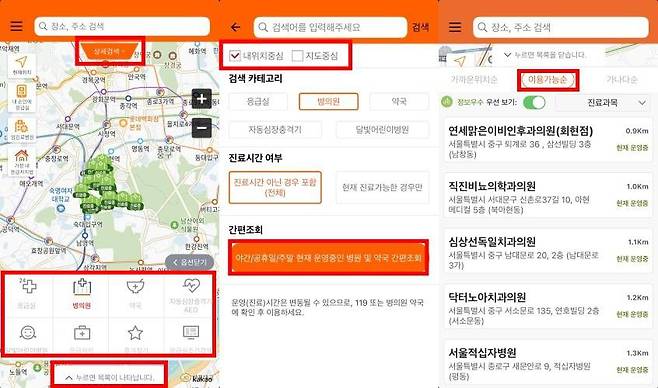Click green 정보우수 badge icon

pyautogui.click(x=447, y=102)
